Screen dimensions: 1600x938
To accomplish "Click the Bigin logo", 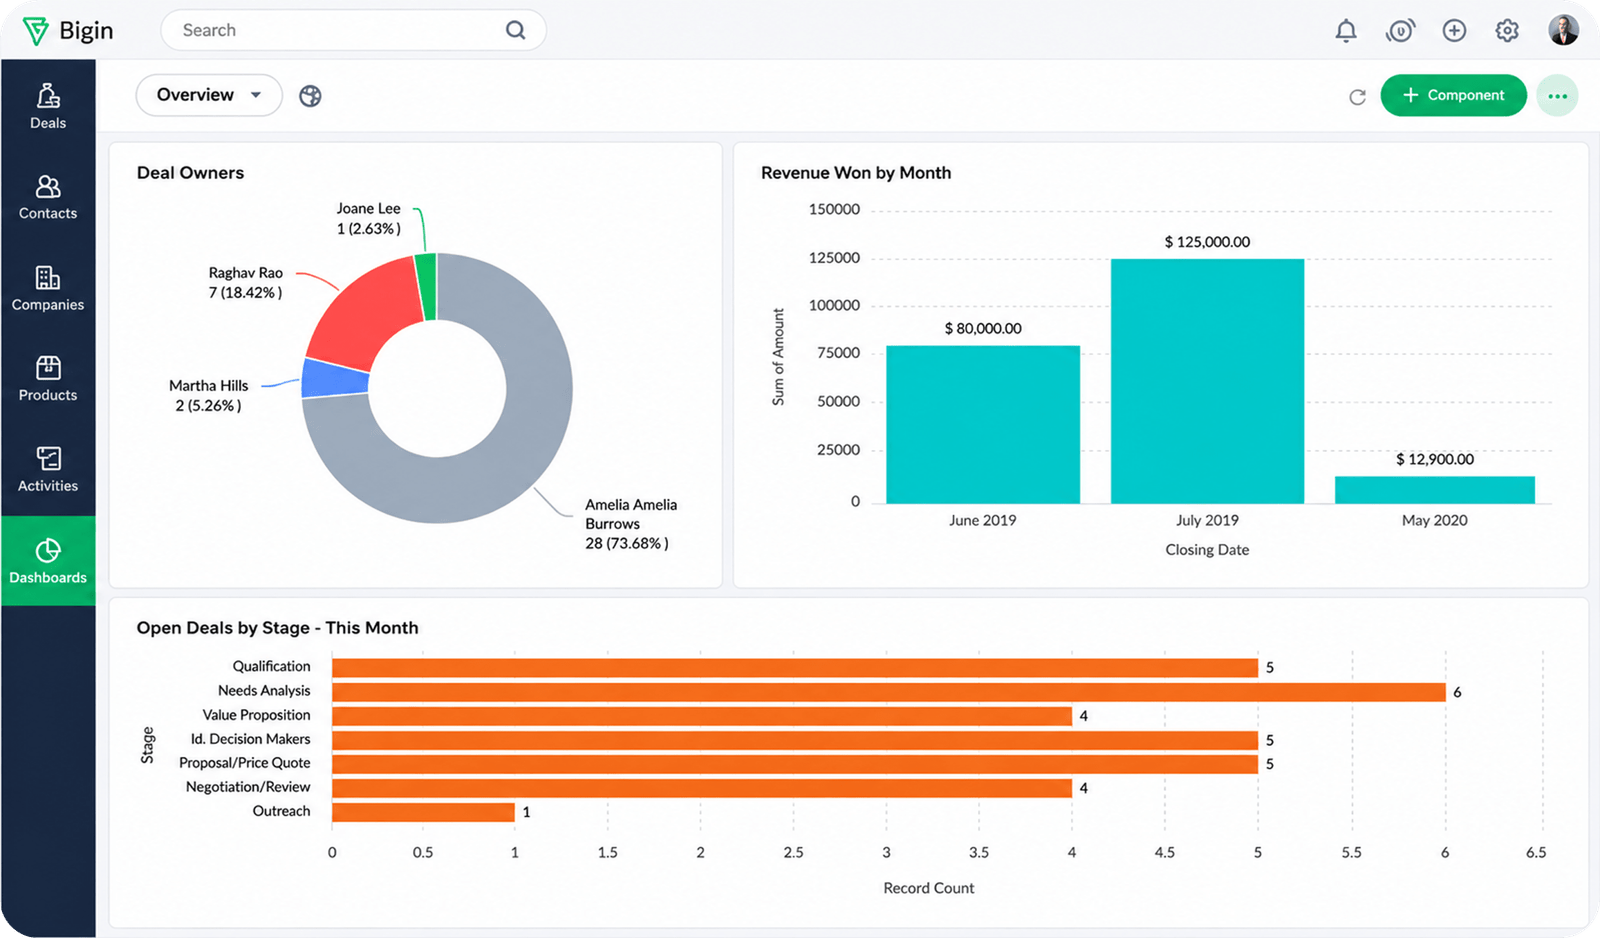I will 68,31.
